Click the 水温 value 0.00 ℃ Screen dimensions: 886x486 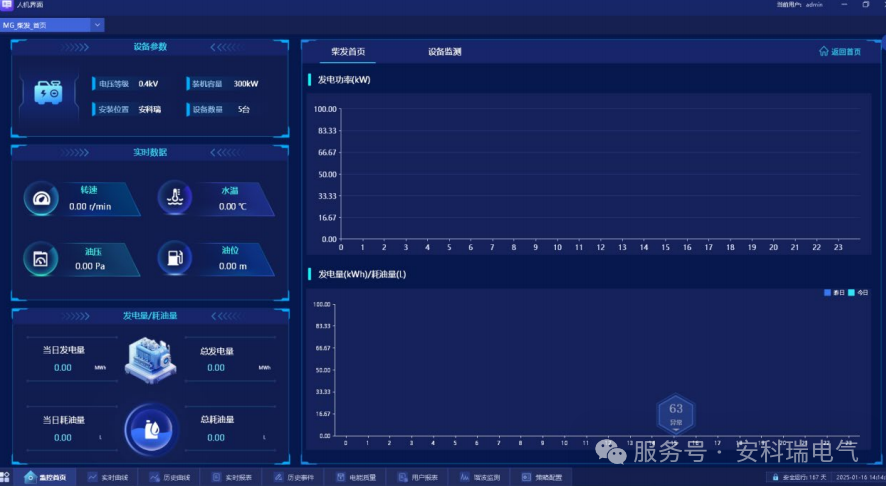pyautogui.click(x=233, y=206)
